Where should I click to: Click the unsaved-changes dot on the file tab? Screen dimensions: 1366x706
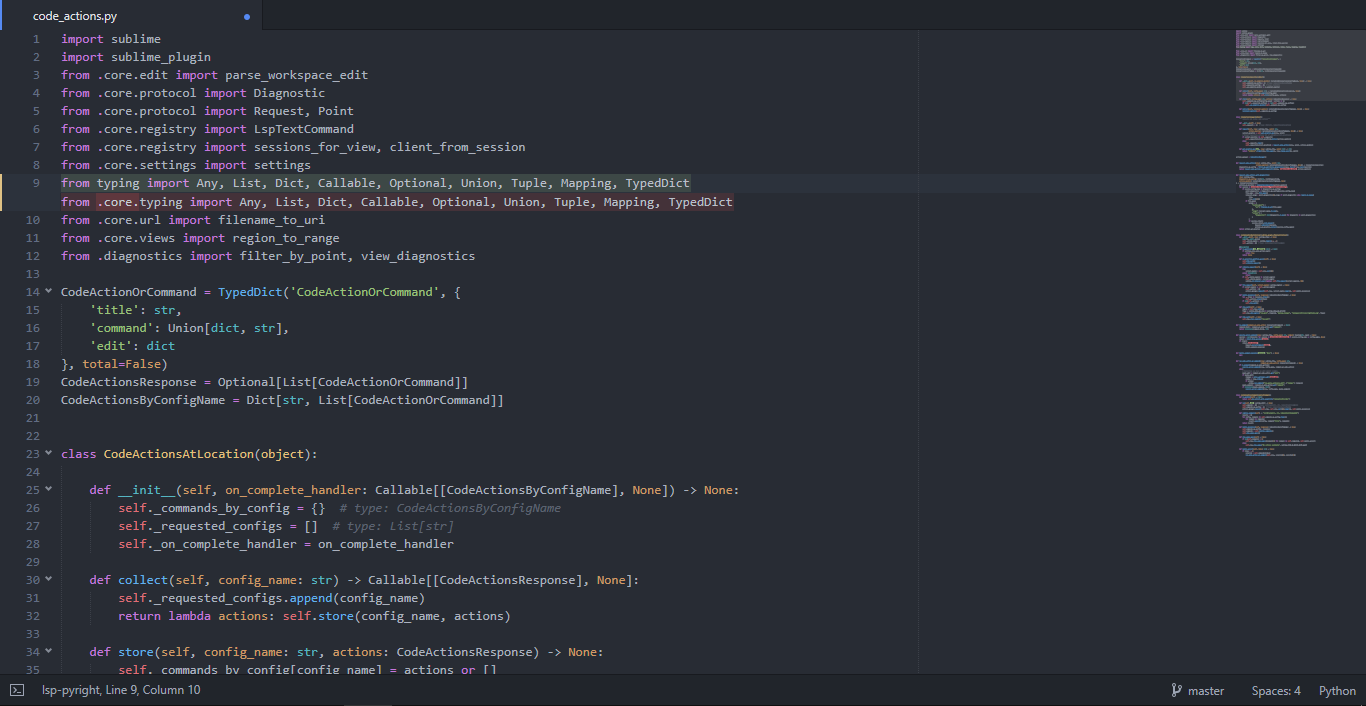(x=245, y=16)
